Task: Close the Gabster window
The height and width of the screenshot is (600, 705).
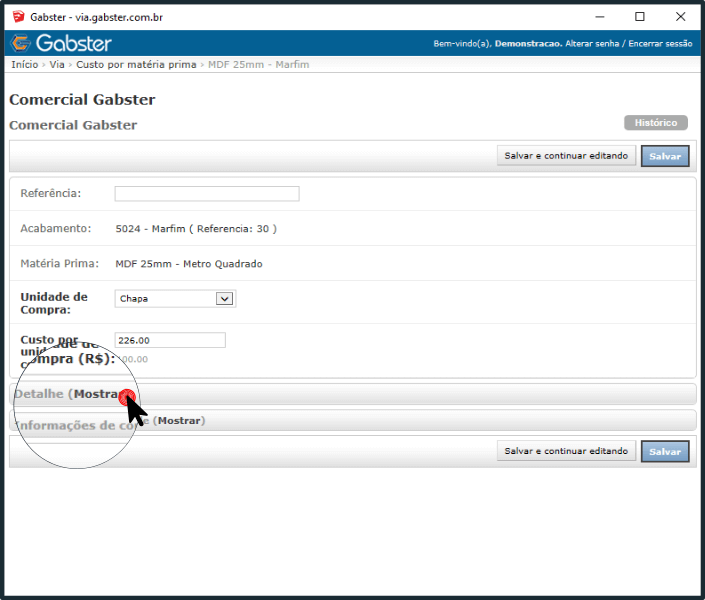Action: (680, 17)
